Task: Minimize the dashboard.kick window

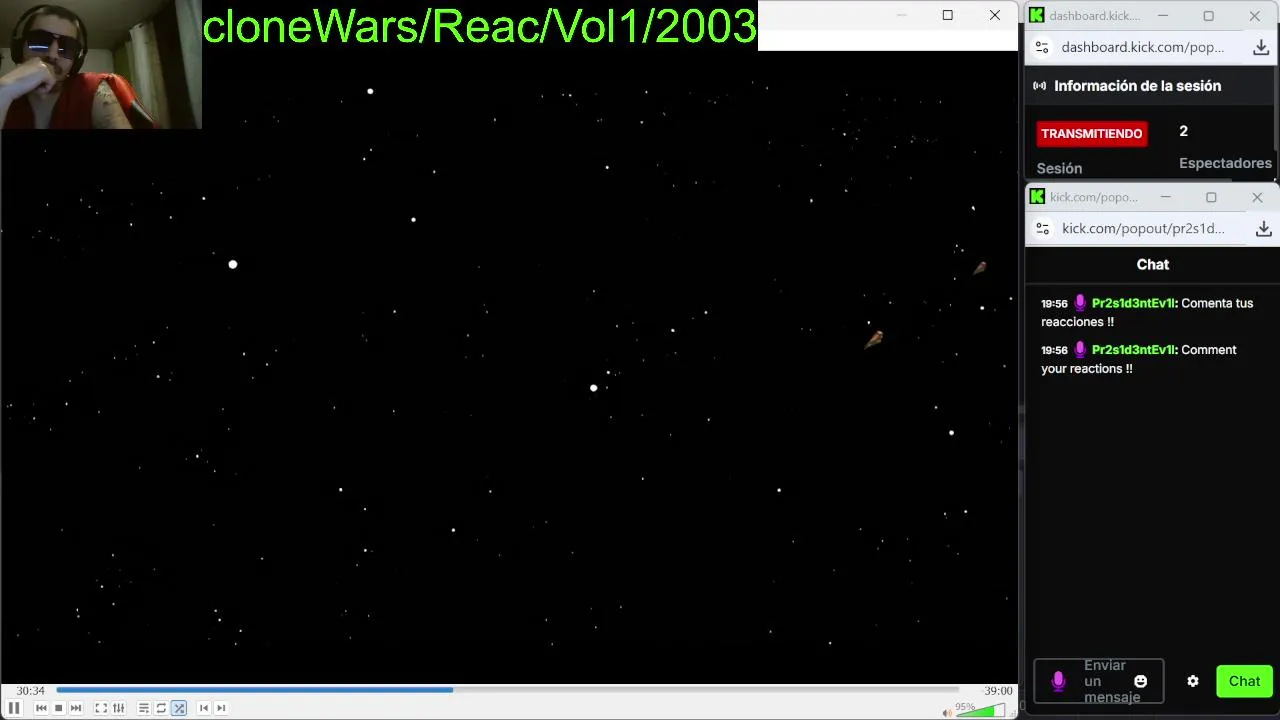Action: pos(1163,16)
